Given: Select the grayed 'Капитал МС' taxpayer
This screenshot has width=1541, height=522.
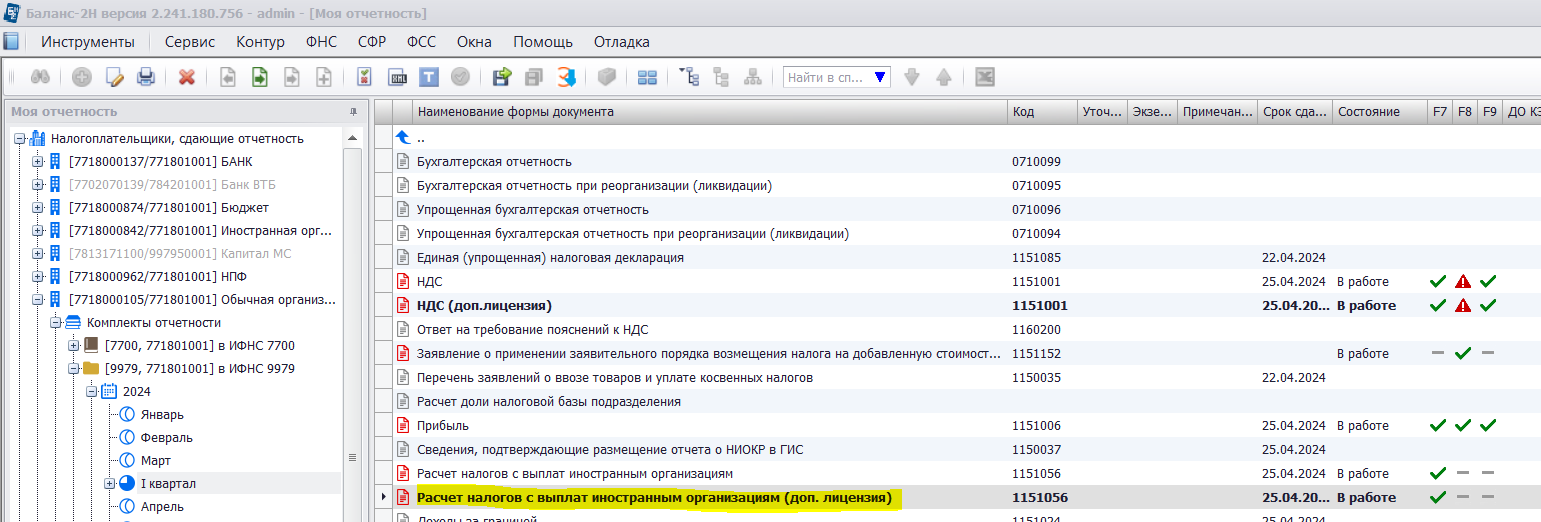Looking at the screenshot, I should pos(180,253).
